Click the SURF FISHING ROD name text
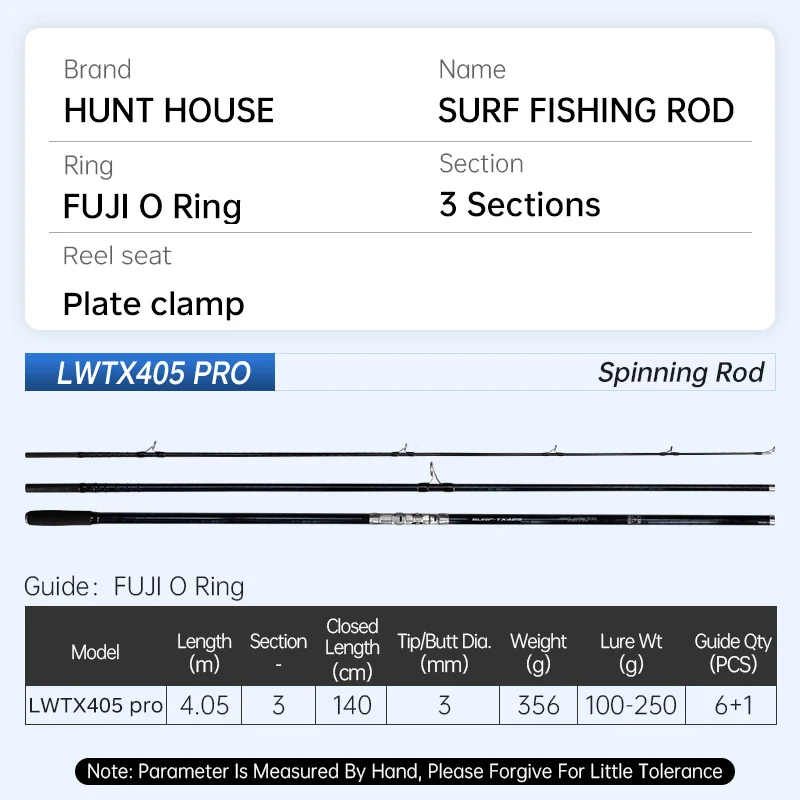Screen dimensions: 800x800 coord(586,110)
